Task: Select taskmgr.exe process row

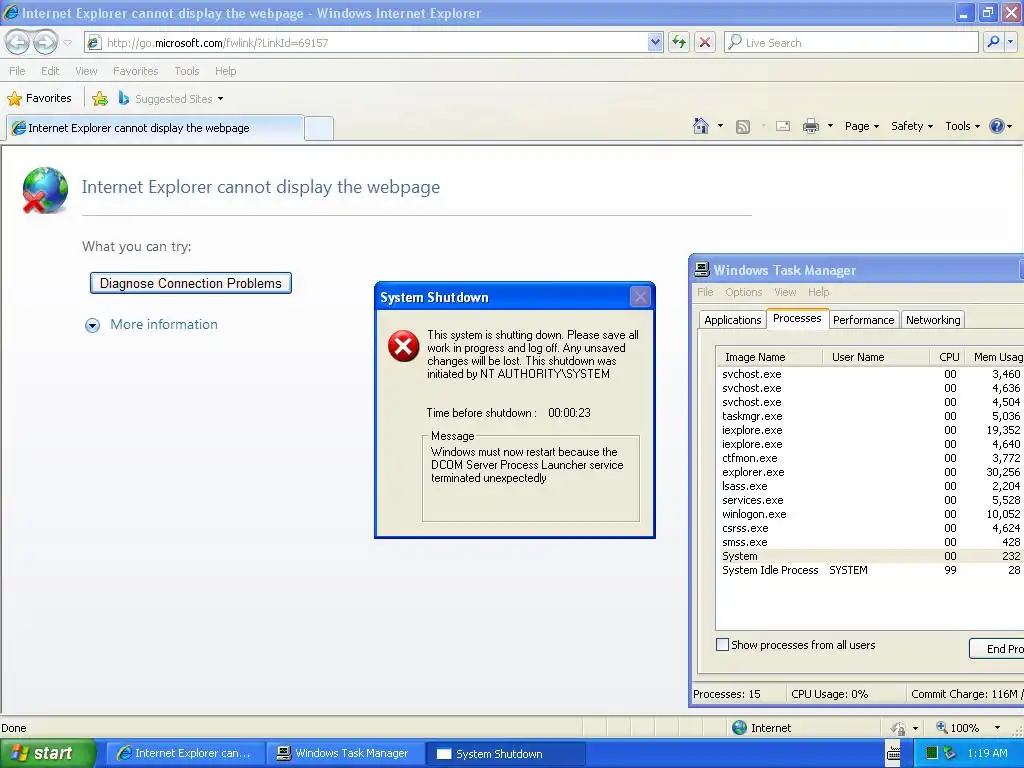Action: pos(870,416)
